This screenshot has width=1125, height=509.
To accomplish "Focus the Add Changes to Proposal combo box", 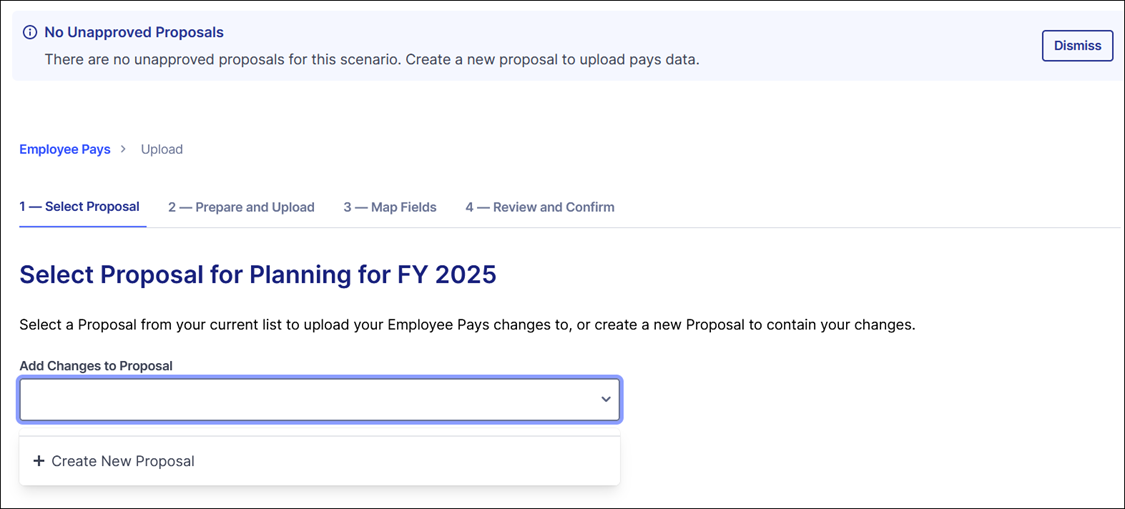I will click(300, 399).
